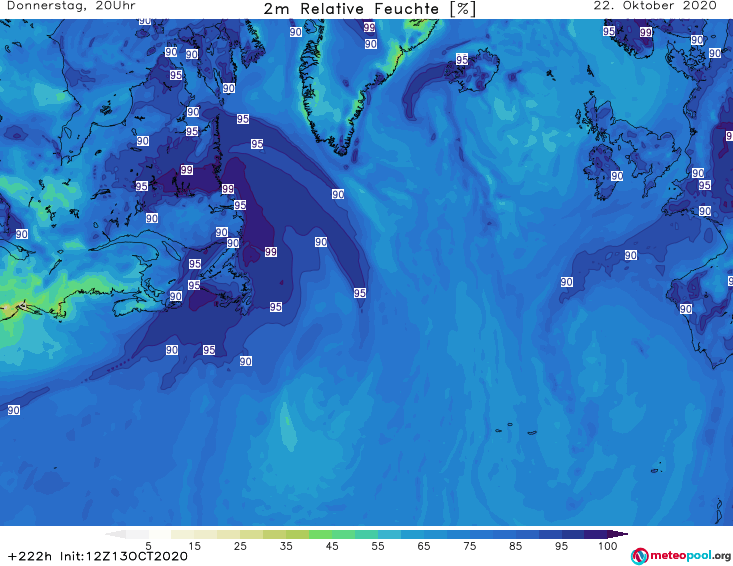Click the colorbar tick label '75'

469,546
